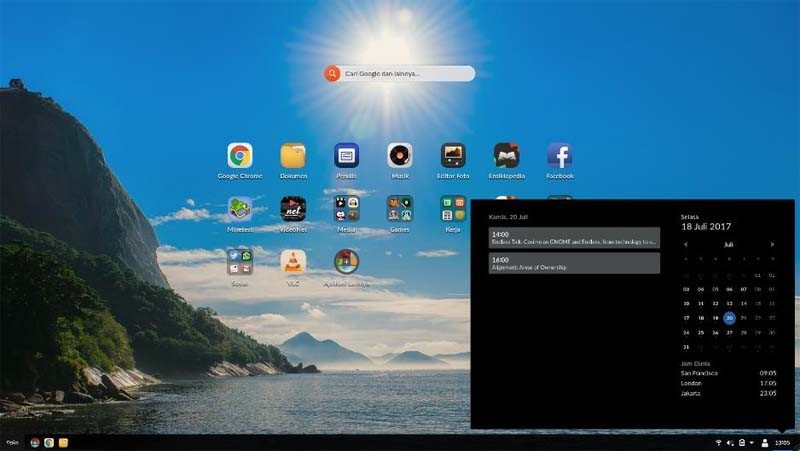The image size is (800, 451).
Task: Open the Editor Foto app
Action: [453, 156]
